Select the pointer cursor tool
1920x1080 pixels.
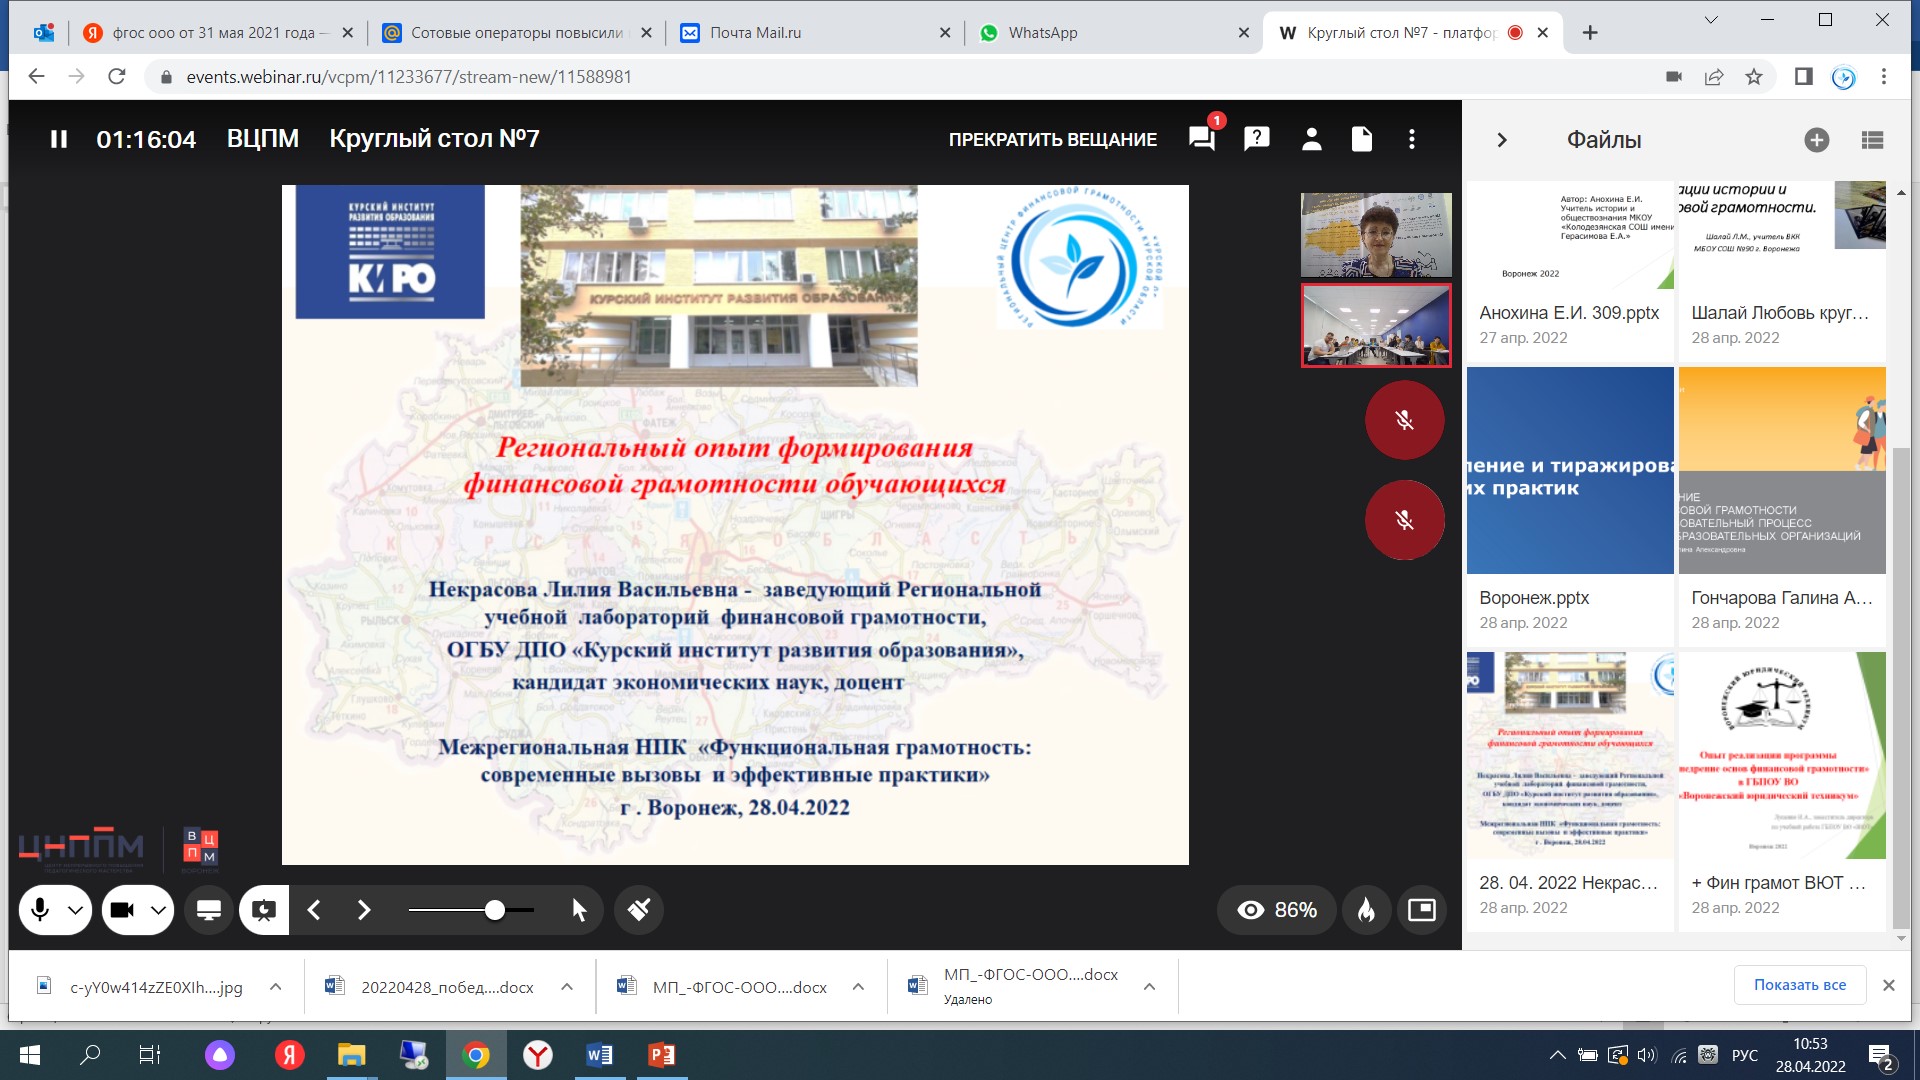coord(579,910)
